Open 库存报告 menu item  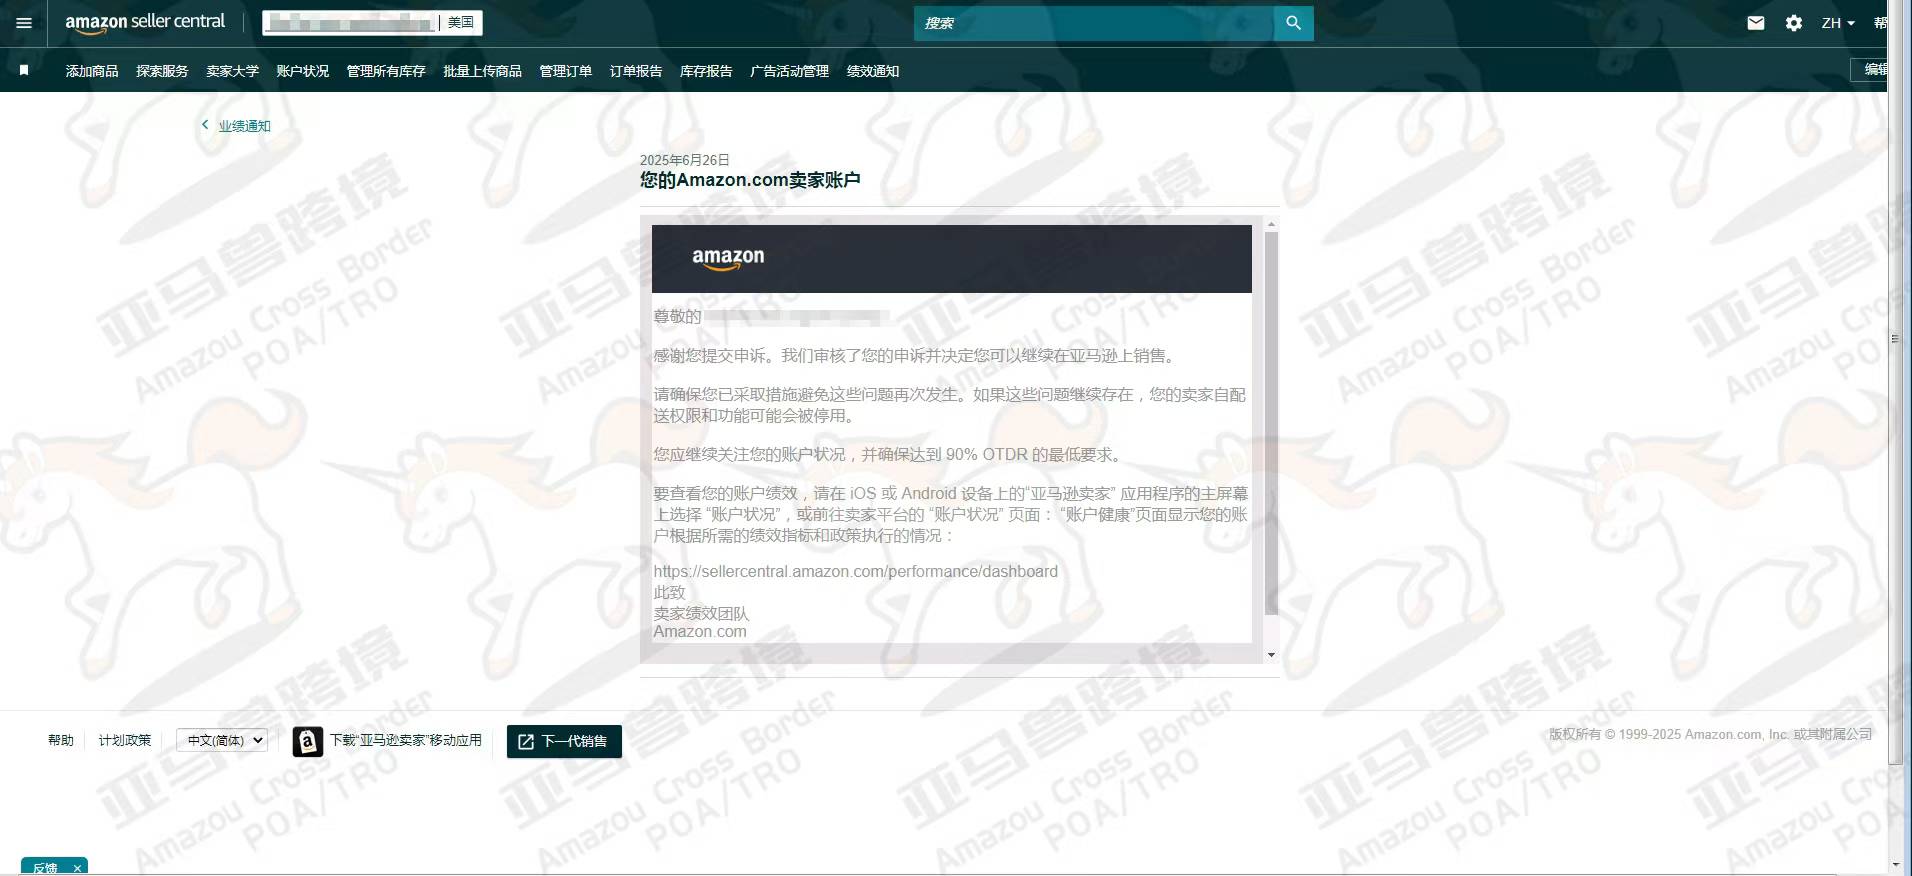click(706, 71)
